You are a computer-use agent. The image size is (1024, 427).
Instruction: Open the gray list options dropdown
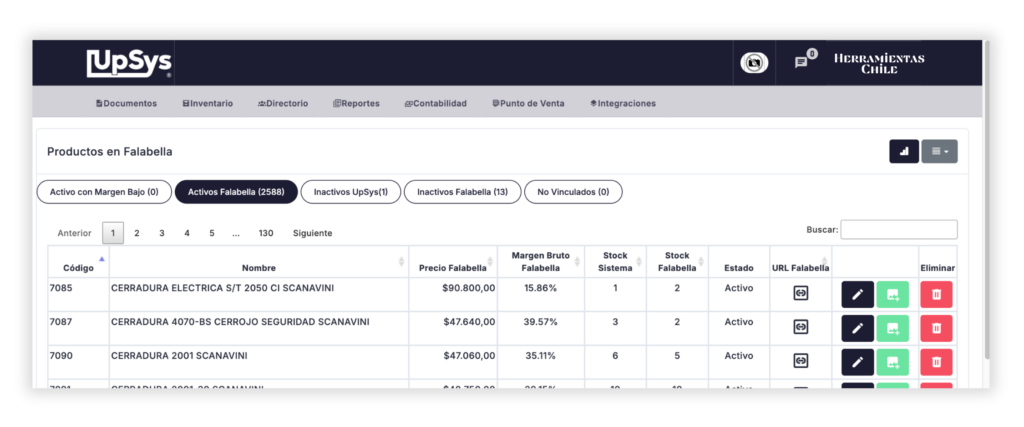click(939, 151)
